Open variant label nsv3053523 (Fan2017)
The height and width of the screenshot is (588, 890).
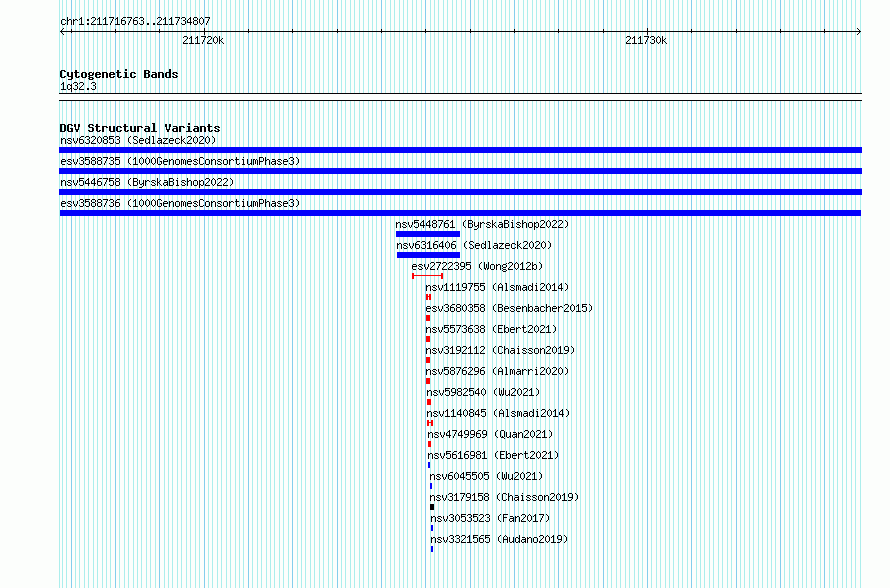(x=490, y=518)
